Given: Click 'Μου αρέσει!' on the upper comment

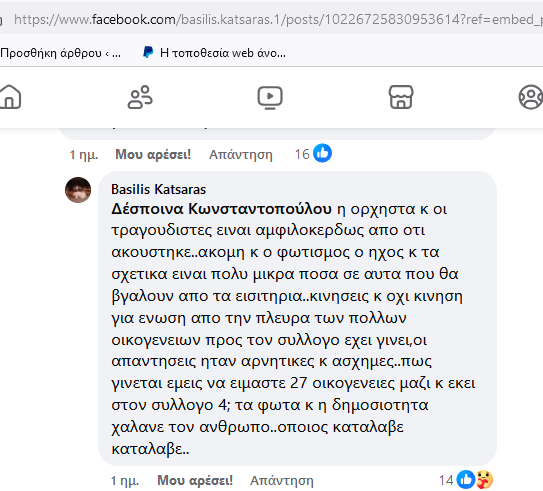Looking at the screenshot, I should (x=153, y=154).
